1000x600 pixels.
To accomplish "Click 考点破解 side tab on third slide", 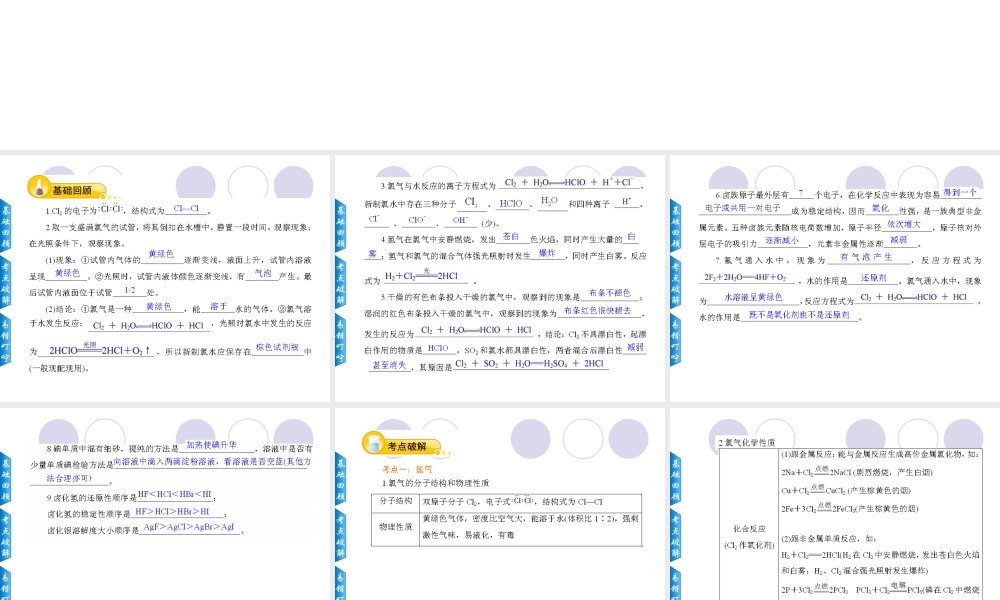I will tap(675, 283).
